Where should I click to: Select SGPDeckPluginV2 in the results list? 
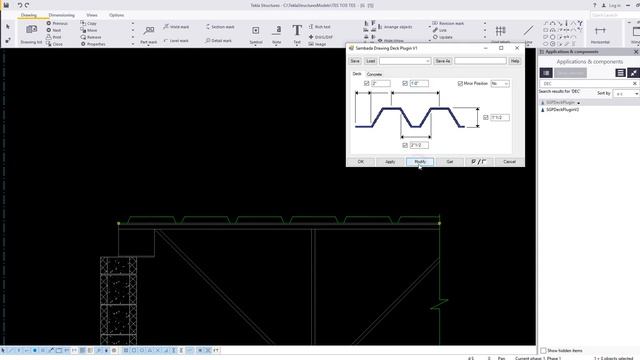(562, 110)
